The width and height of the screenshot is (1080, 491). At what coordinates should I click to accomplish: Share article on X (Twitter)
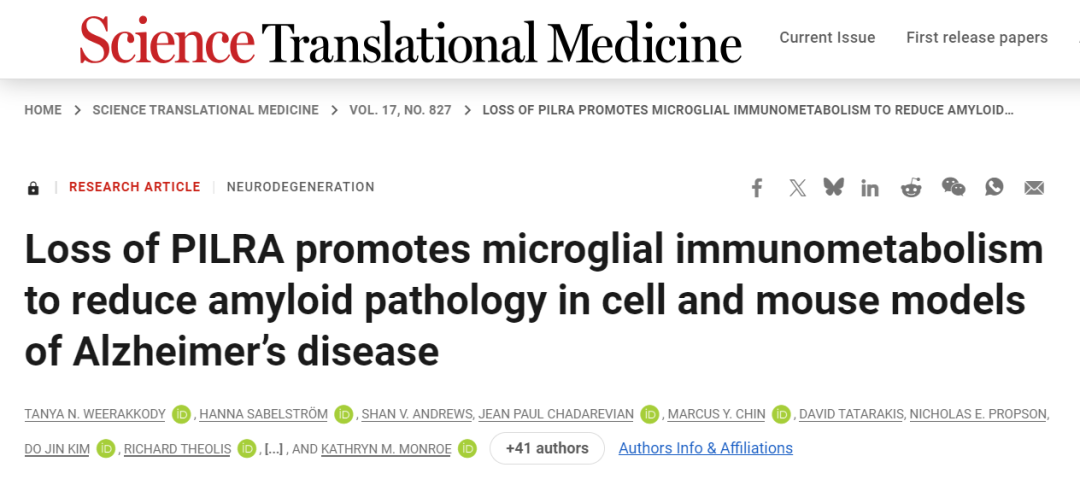point(797,187)
